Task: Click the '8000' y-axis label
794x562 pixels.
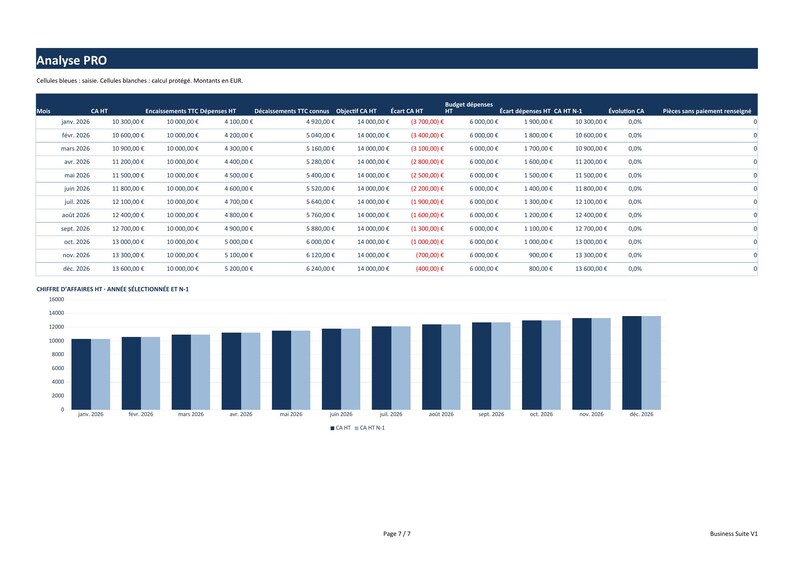Action: point(58,354)
